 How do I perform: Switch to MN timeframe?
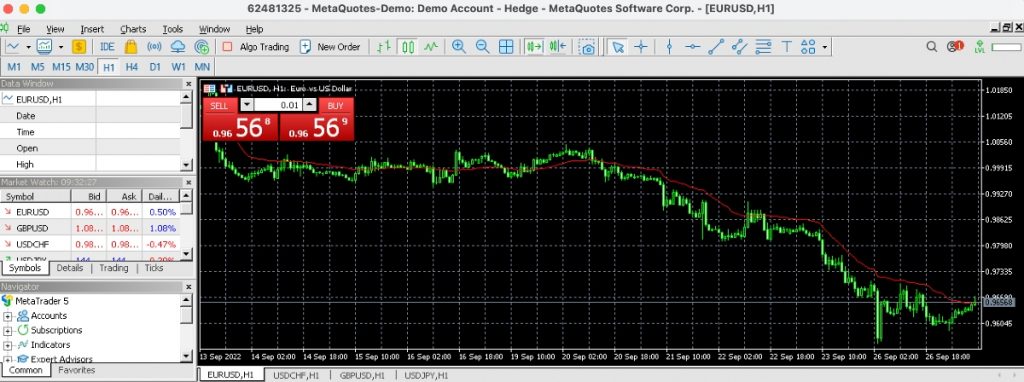(202, 67)
